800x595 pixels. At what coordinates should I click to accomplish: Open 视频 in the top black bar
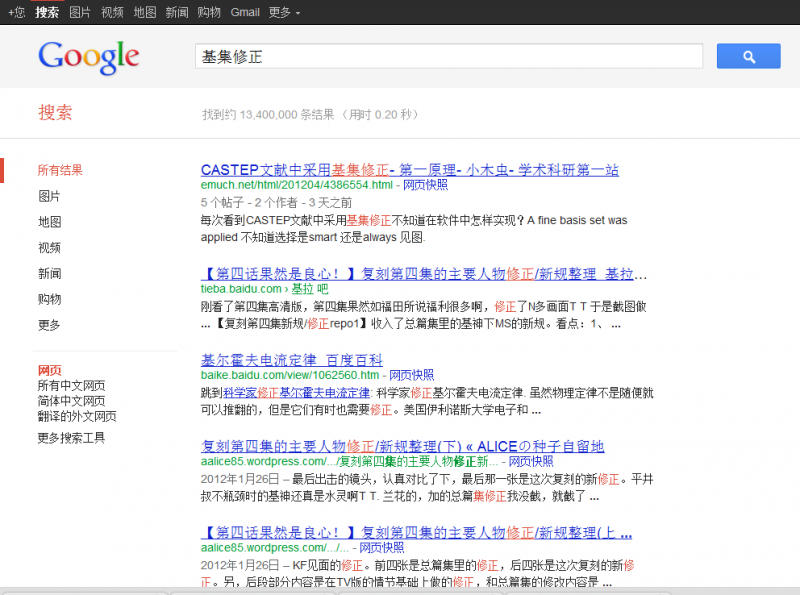112,12
